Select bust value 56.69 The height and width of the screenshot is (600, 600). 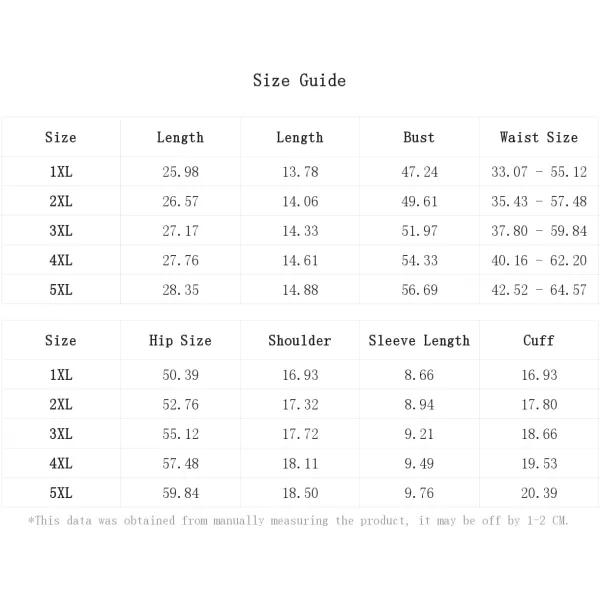tap(419, 290)
